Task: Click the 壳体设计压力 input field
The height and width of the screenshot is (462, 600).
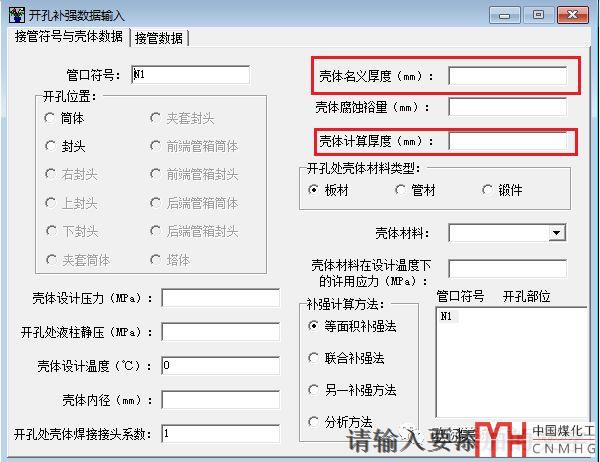Action: (x=220, y=298)
